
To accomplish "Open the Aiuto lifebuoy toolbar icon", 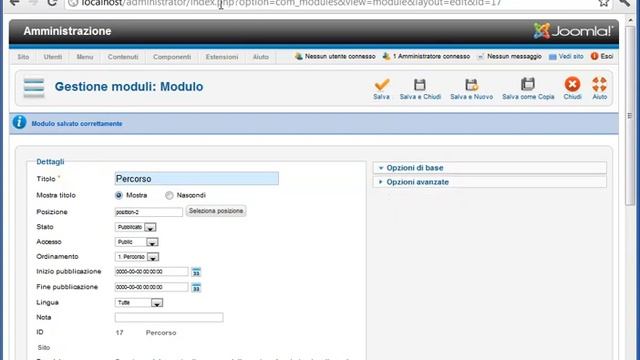I will pos(599,84).
